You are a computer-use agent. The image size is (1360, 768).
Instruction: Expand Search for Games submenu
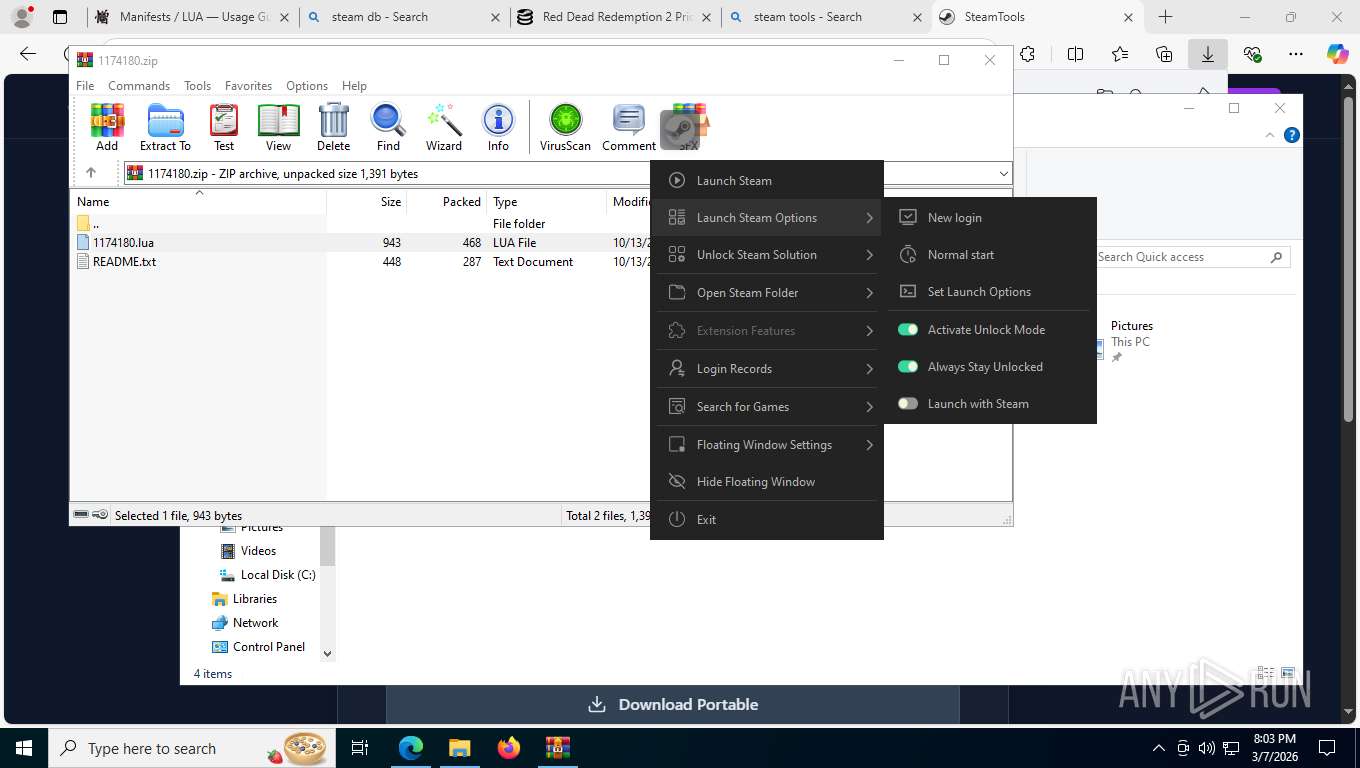(869, 407)
